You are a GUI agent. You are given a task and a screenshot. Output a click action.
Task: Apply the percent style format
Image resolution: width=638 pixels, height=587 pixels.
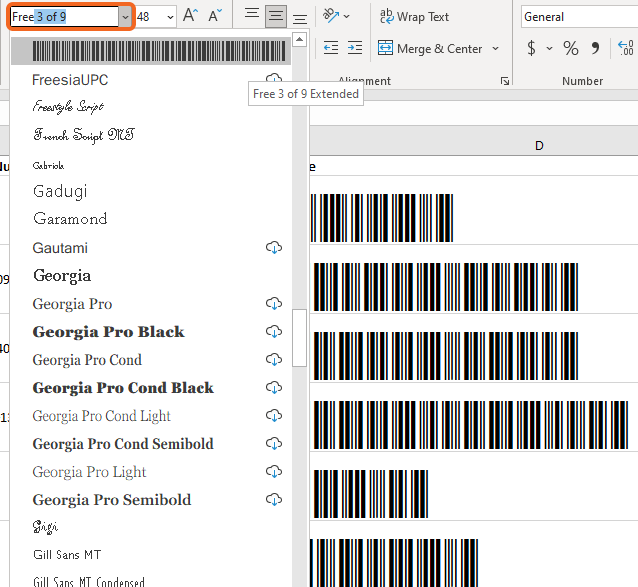pyautogui.click(x=570, y=48)
